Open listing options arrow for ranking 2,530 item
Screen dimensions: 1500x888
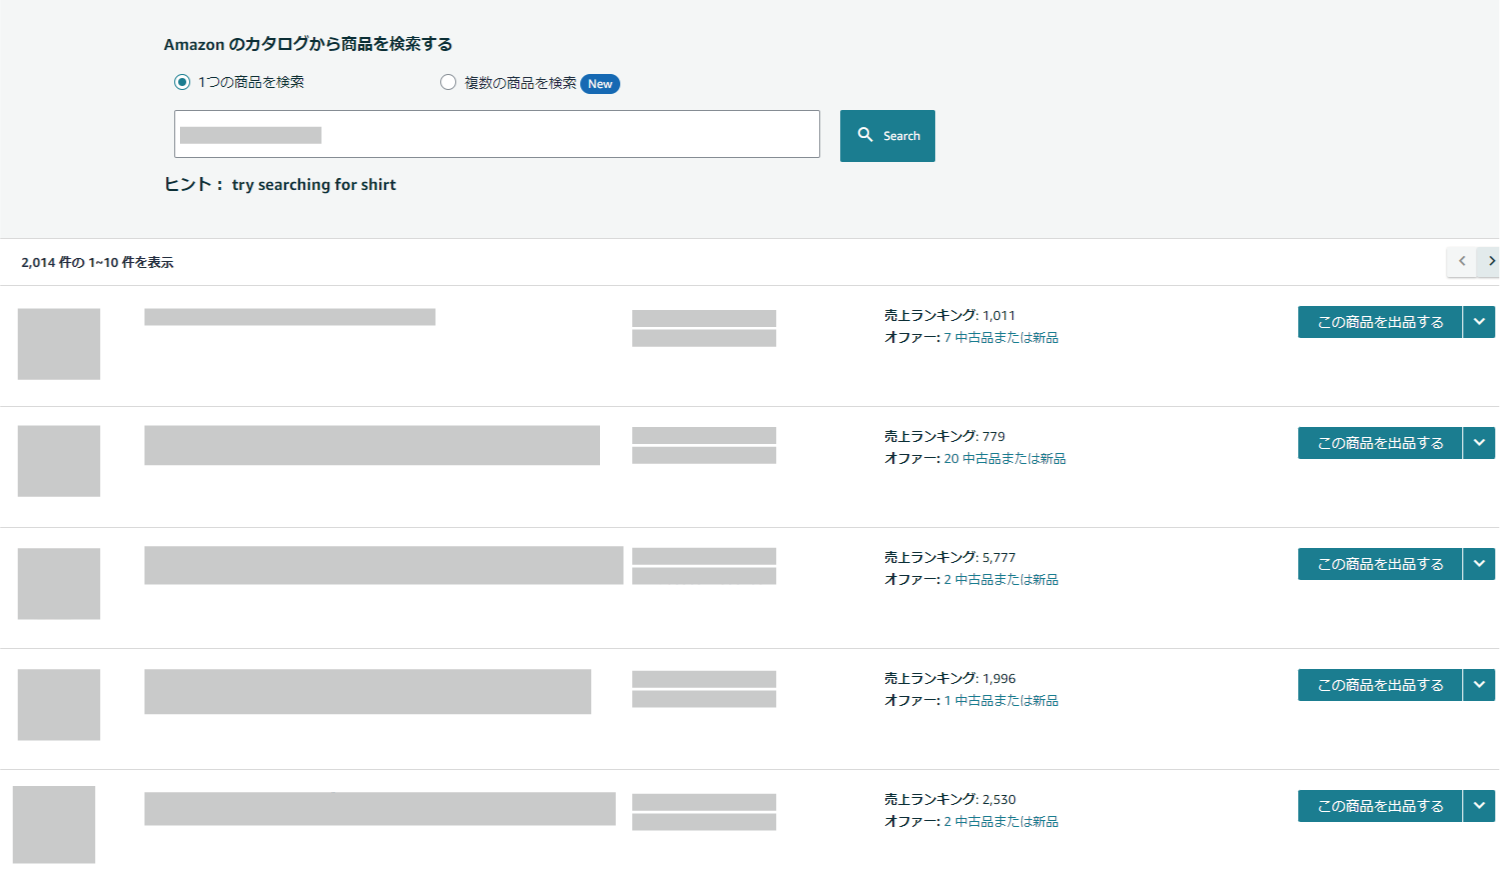click(1479, 806)
